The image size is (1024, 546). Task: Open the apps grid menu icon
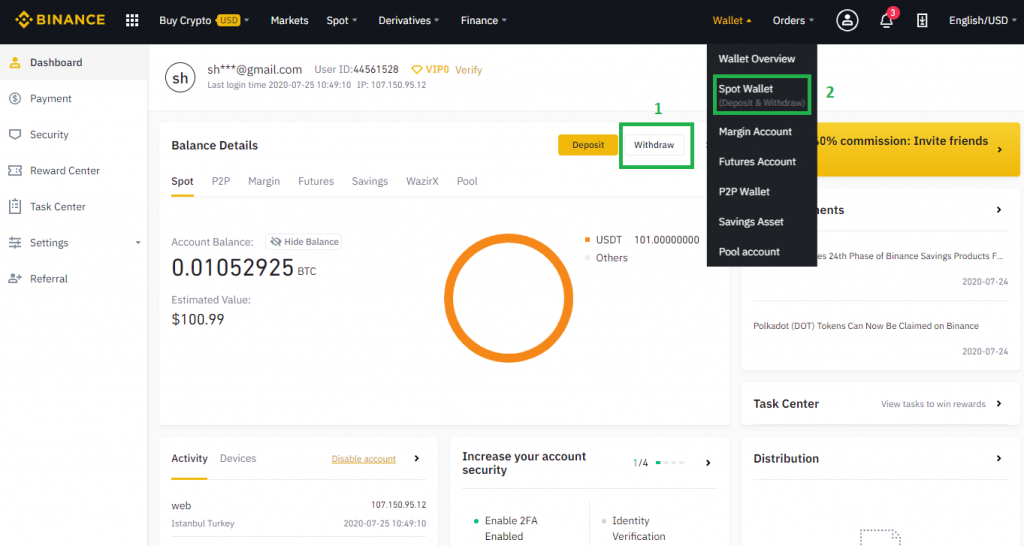tap(132, 20)
